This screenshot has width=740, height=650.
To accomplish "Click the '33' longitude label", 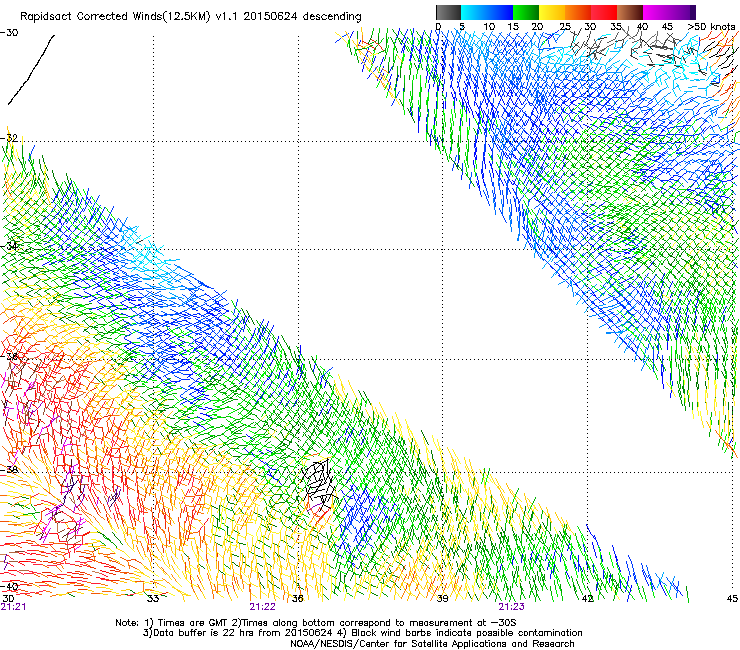I will click(152, 599).
